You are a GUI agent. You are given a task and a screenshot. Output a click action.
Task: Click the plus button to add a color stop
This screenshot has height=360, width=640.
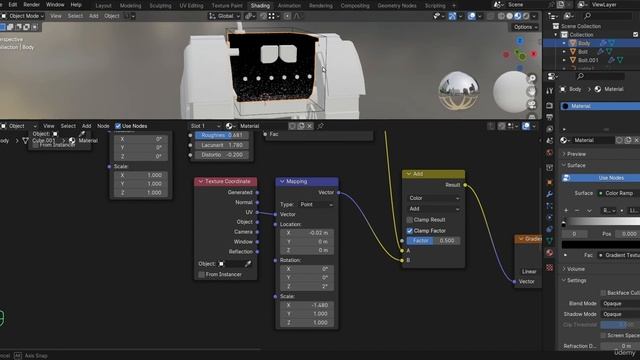566,211
